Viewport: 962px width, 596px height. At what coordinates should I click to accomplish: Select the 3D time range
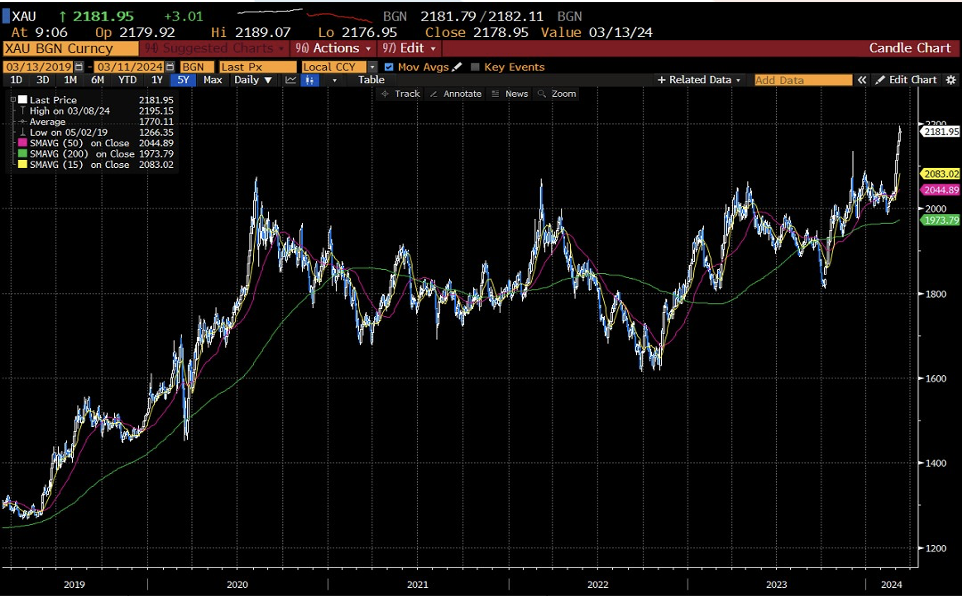pyautogui.click(x=43, y=80)
